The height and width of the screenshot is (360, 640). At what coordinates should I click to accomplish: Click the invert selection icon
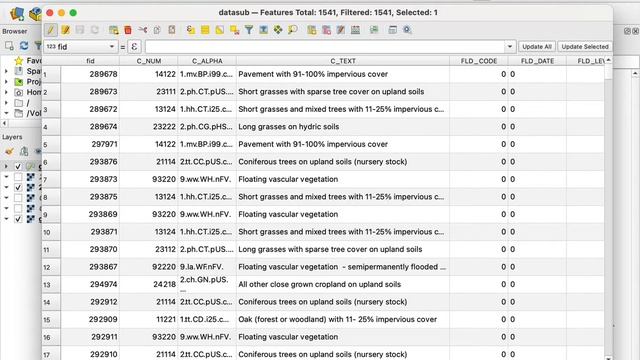220,30
